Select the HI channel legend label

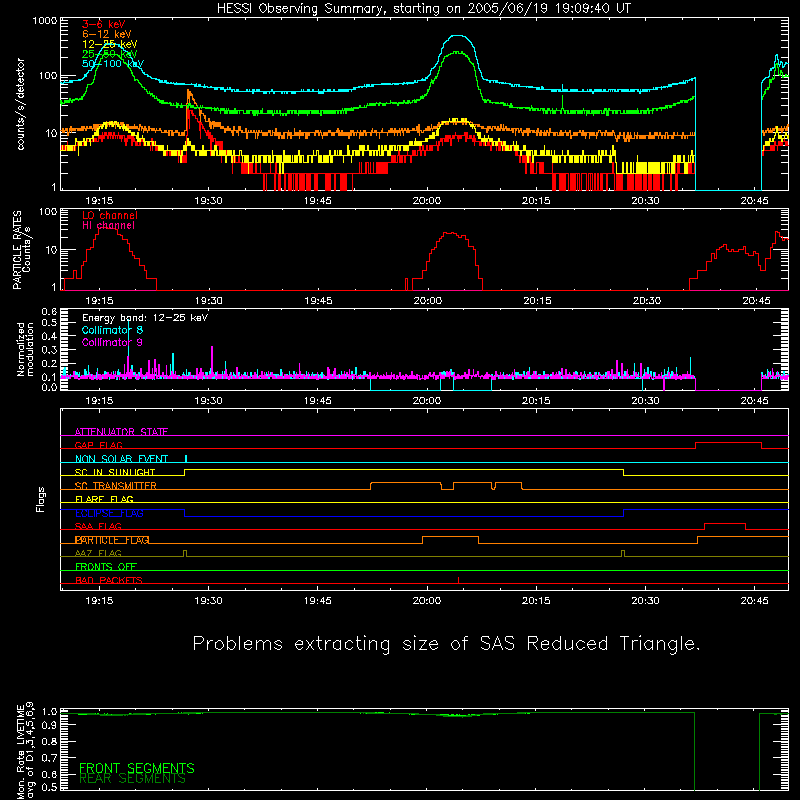[x=108, y=226]
